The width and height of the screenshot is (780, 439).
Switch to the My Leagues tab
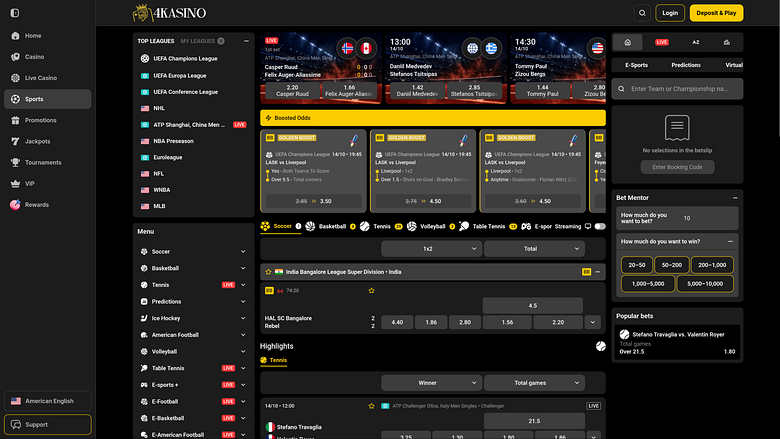(x=202, y=41)
